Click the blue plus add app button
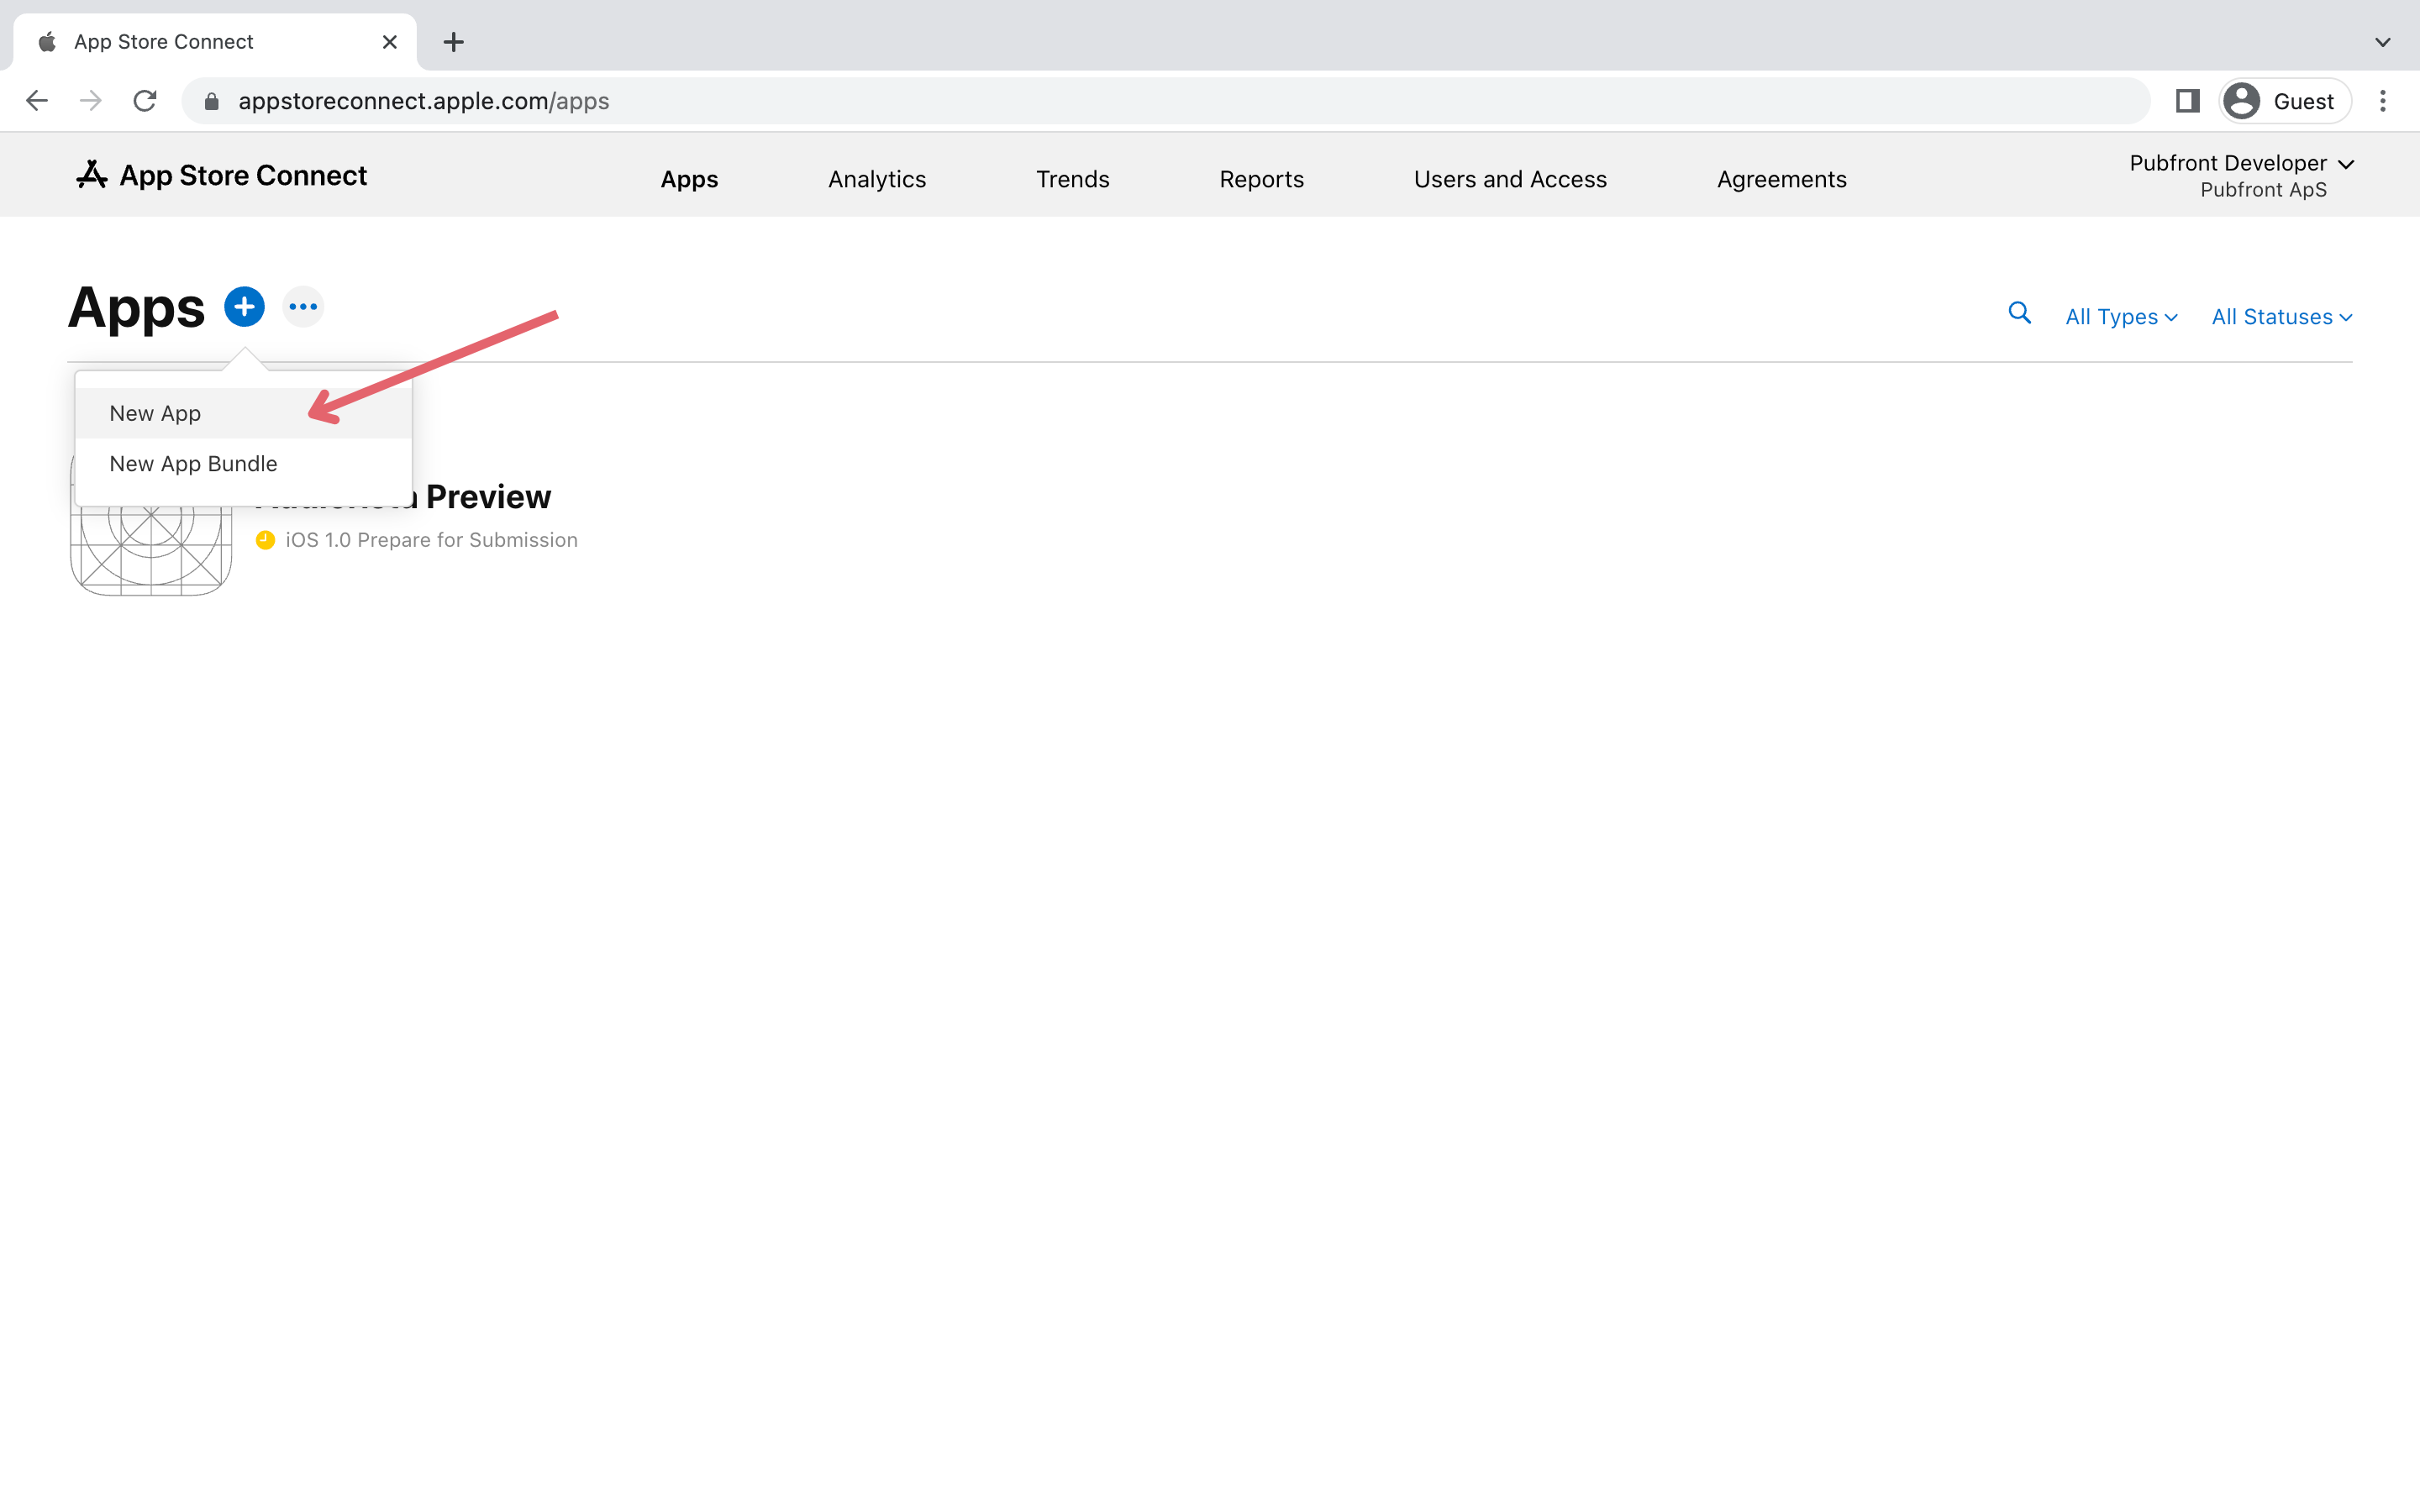Viewport: 2420px width, 1512px height. point(244,307)
